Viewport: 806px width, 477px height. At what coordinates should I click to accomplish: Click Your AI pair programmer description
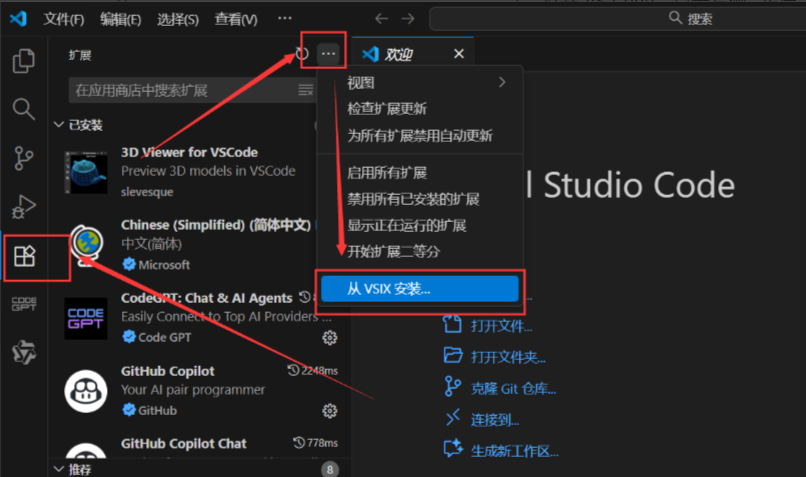[x=193, y=390]
